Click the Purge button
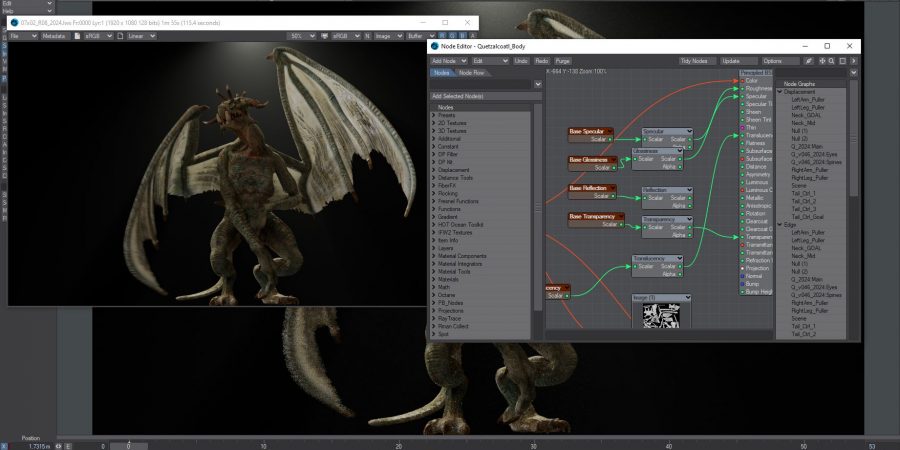This screenshot has height=450, width=900. click(563, 61)
